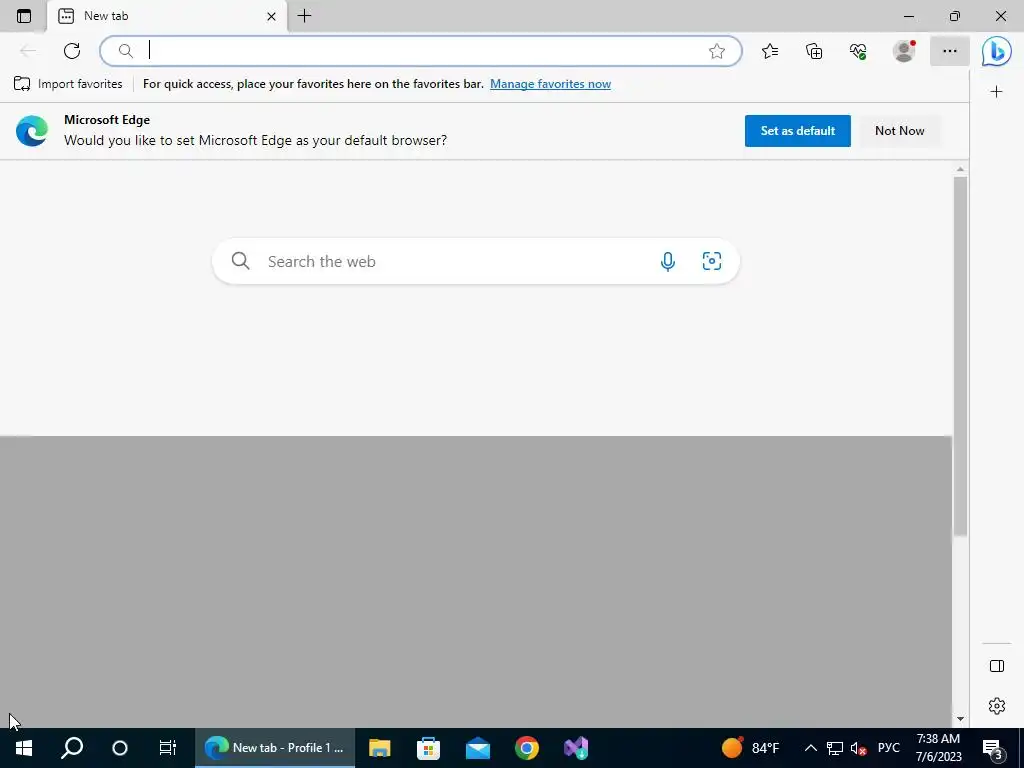Open the profile account menu
1024x768 pixels.
click(x=904, y=51)
